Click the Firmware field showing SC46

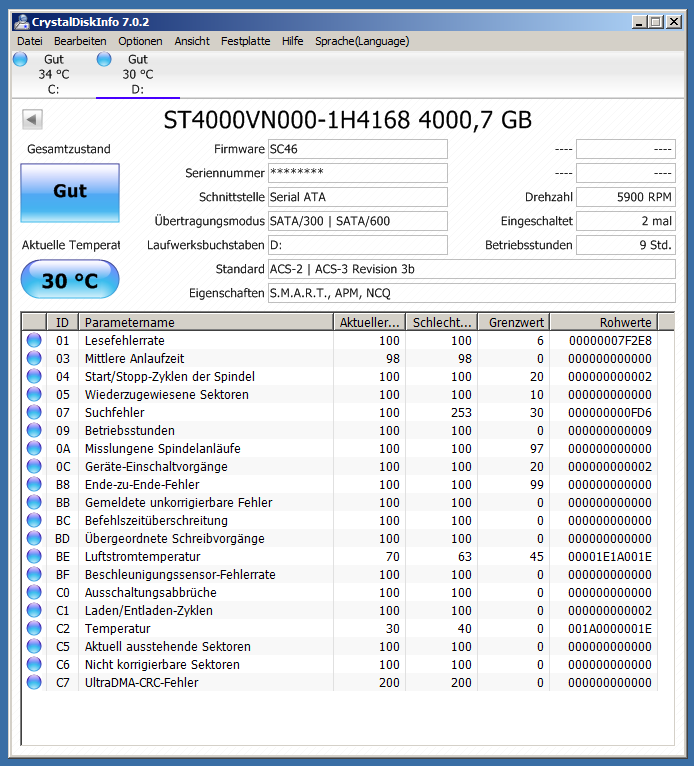(358, 149)
